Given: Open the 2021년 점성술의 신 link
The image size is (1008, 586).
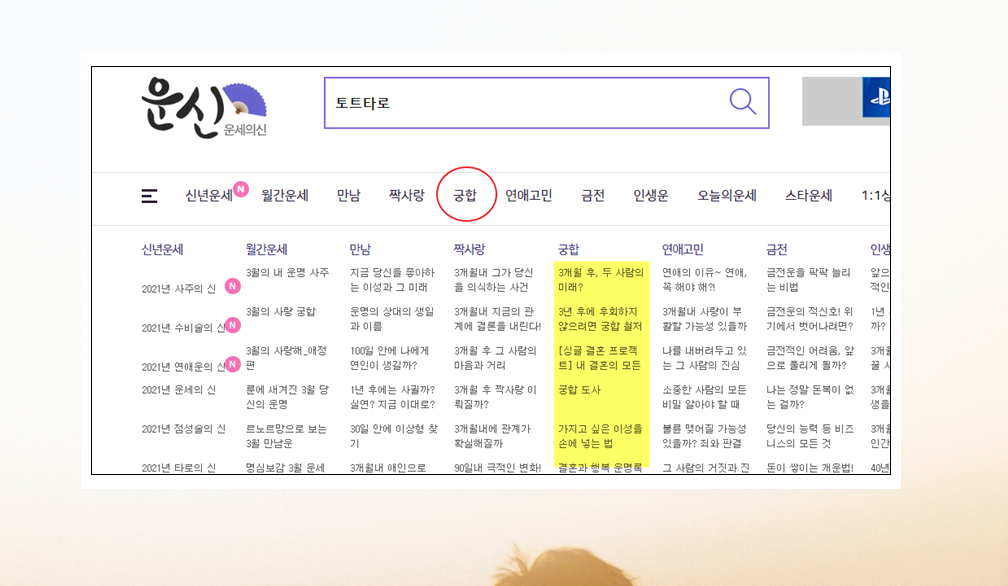Looking at the screenshot, I should (x=183, y=429).
